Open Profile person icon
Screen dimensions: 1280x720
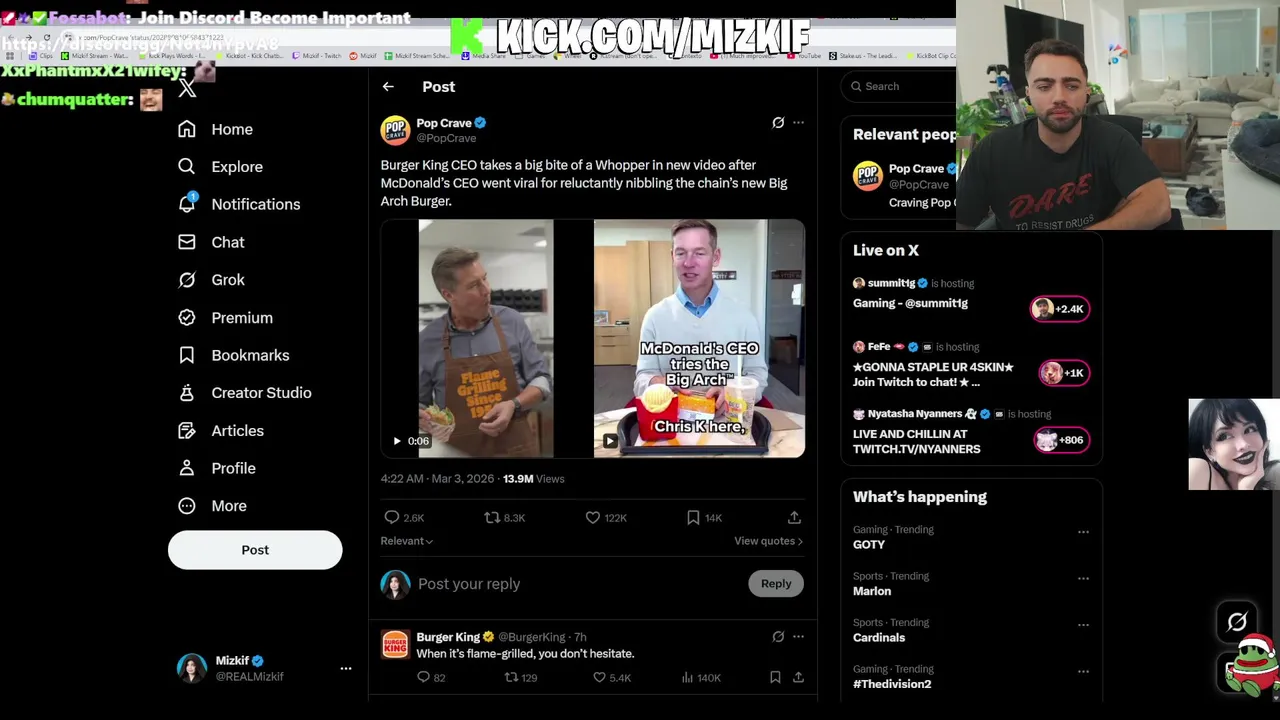(187, 468)
